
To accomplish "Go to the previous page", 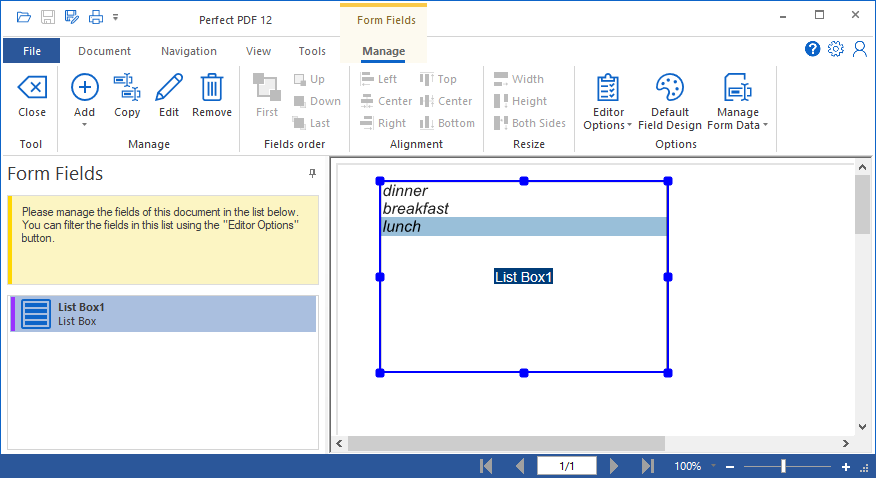I will click(x=520, y=466).
